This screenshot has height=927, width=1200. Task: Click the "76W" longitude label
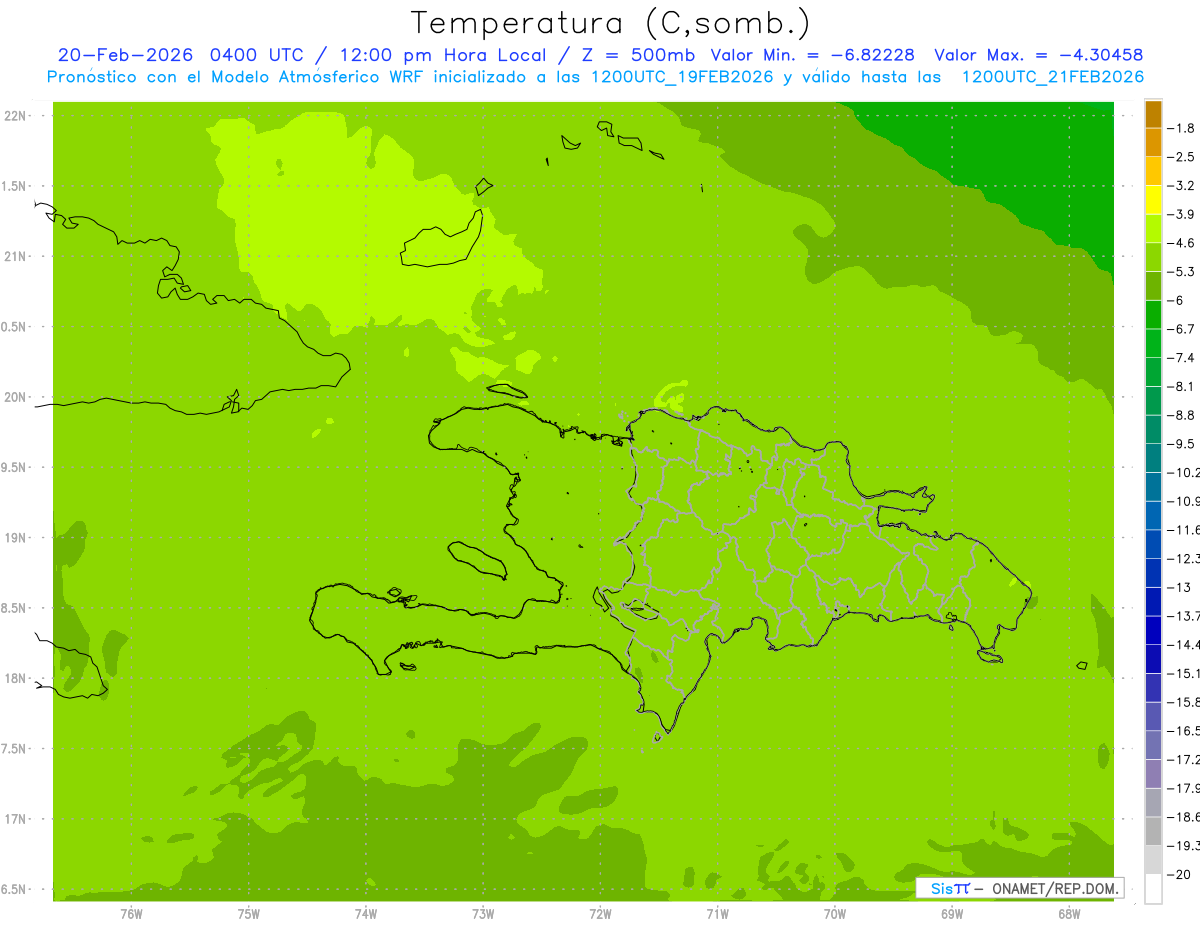(131, 914)
